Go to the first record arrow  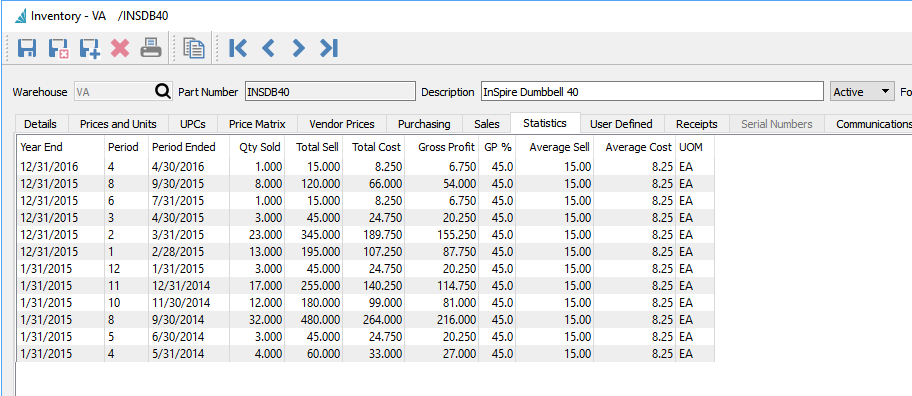238,48
